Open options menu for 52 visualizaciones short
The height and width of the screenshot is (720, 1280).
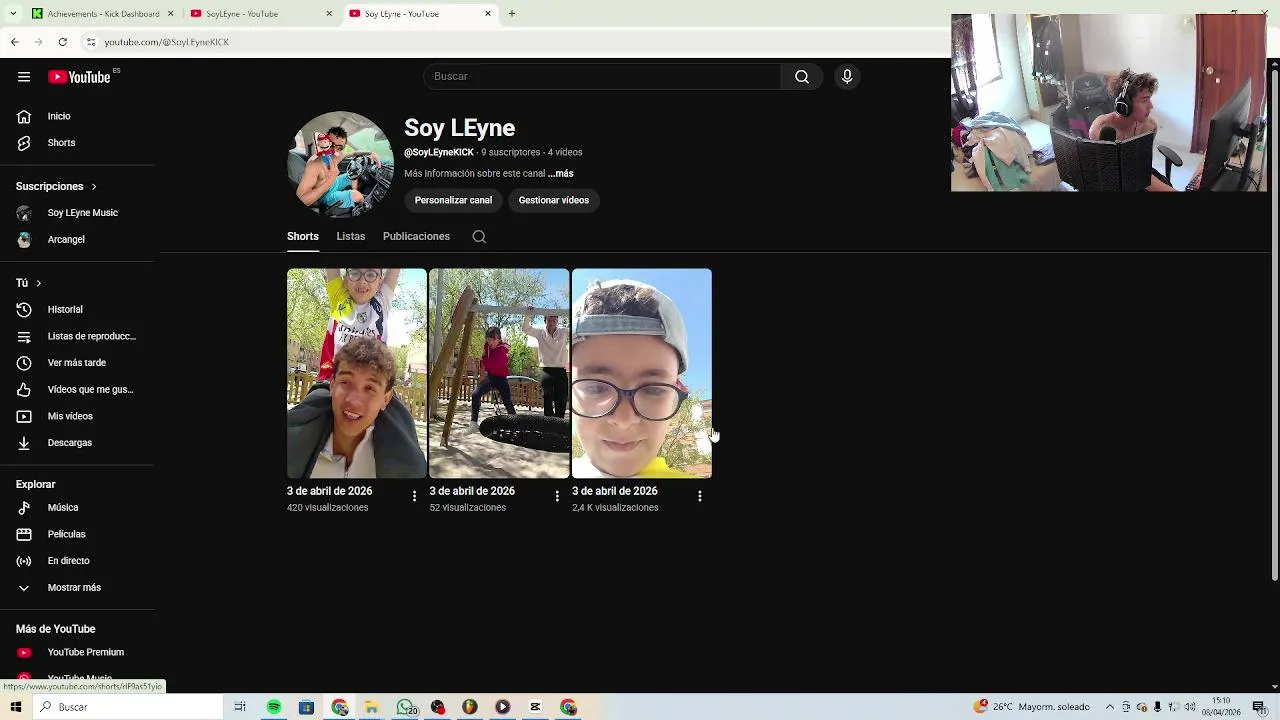(557, 496)
